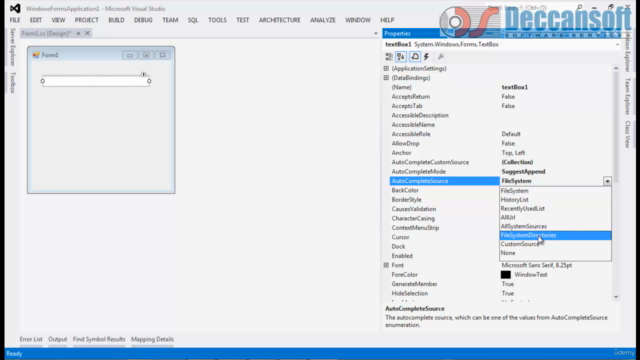This screenshot has height=360, width=640.
Task: Select FileSystemDirectories in the dropdown list
Action: (x=556, y=236)
